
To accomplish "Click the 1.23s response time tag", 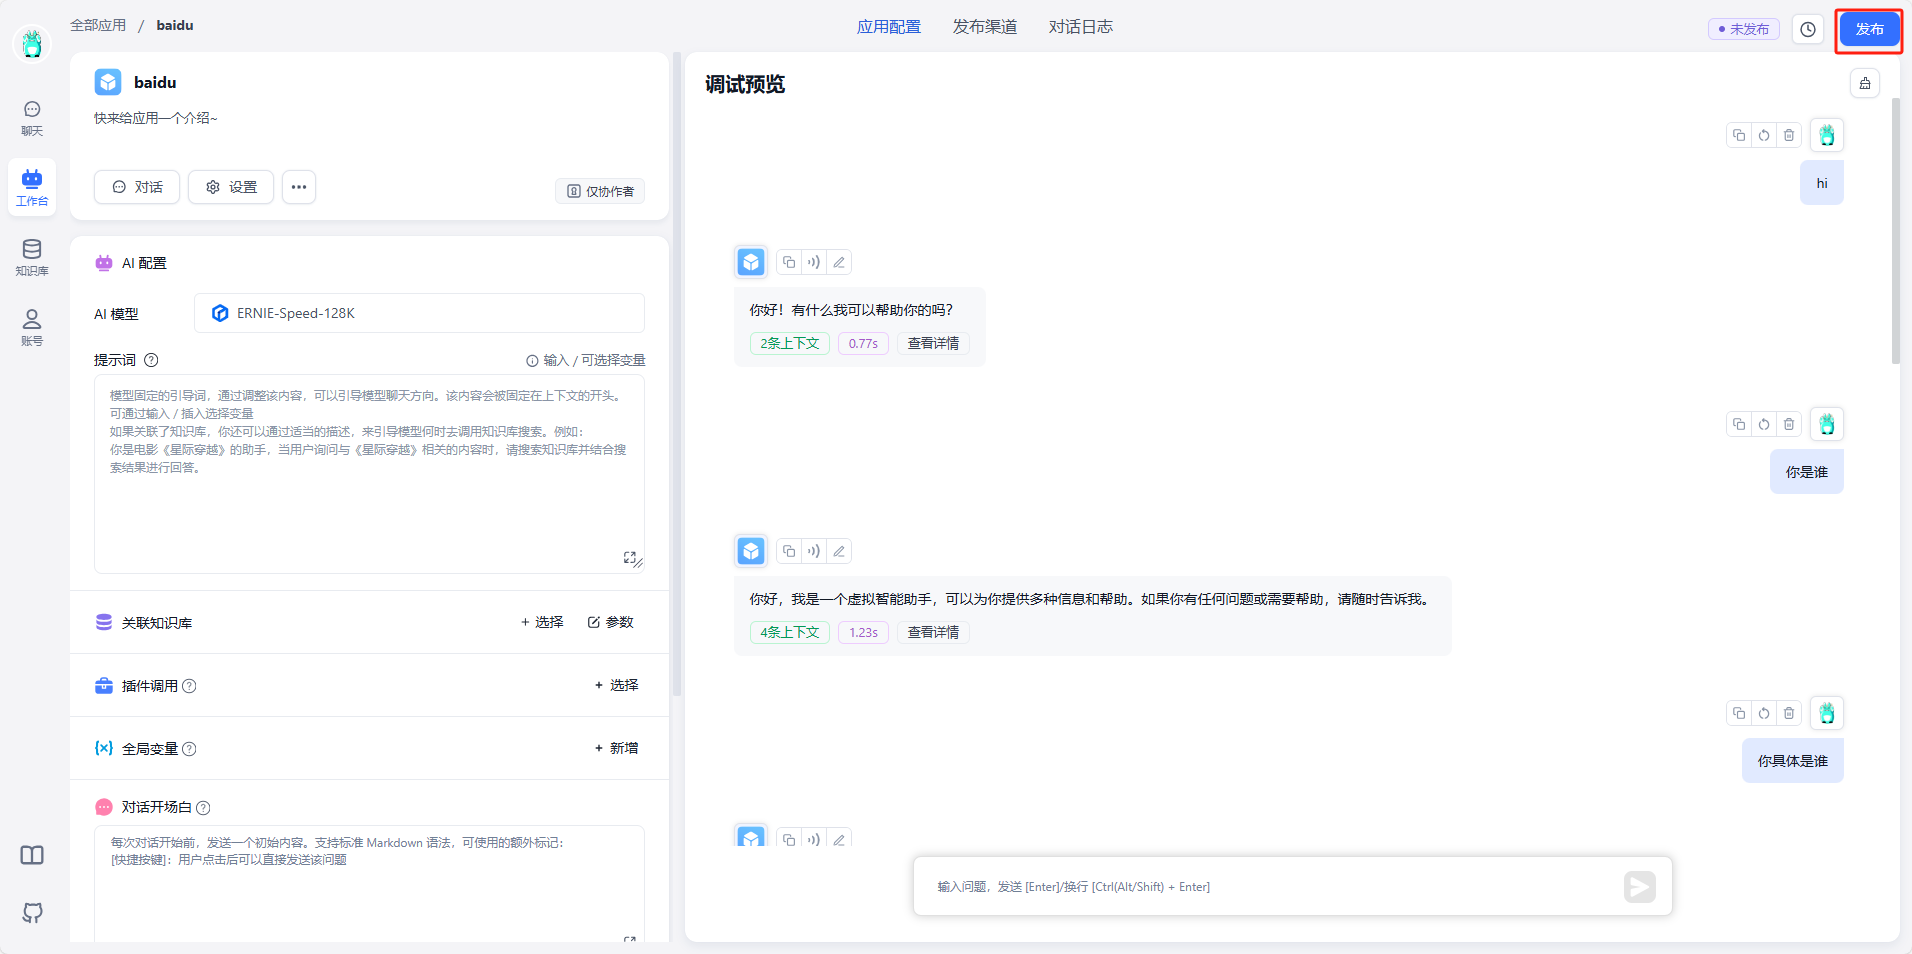I will [x=863, y=632].
